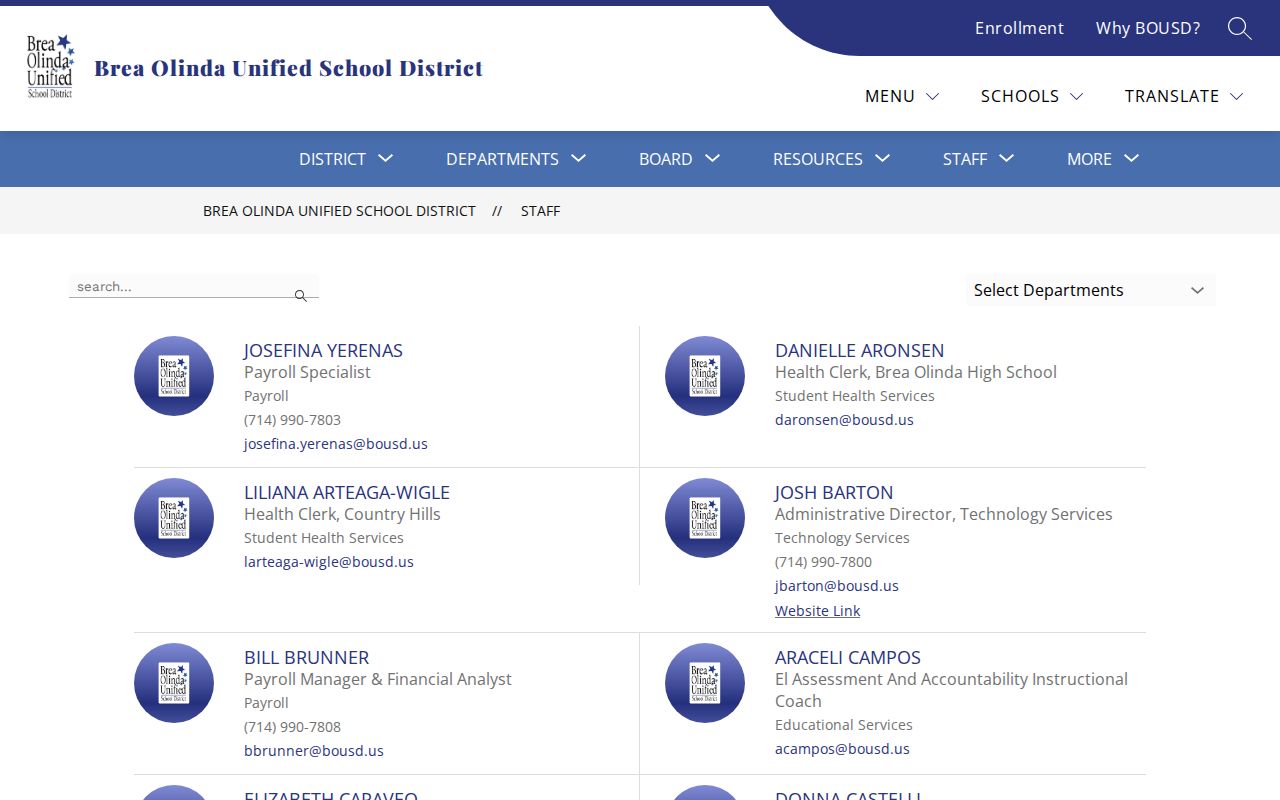Viewport: 1280px width, 800px height.
Task: Email acampos@bousd.us
Action: pyautogui.click(x=842, y=749)
